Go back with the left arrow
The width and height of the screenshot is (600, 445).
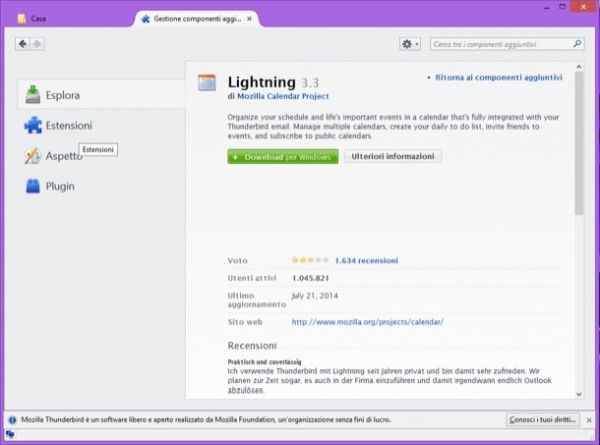point(24,44)
